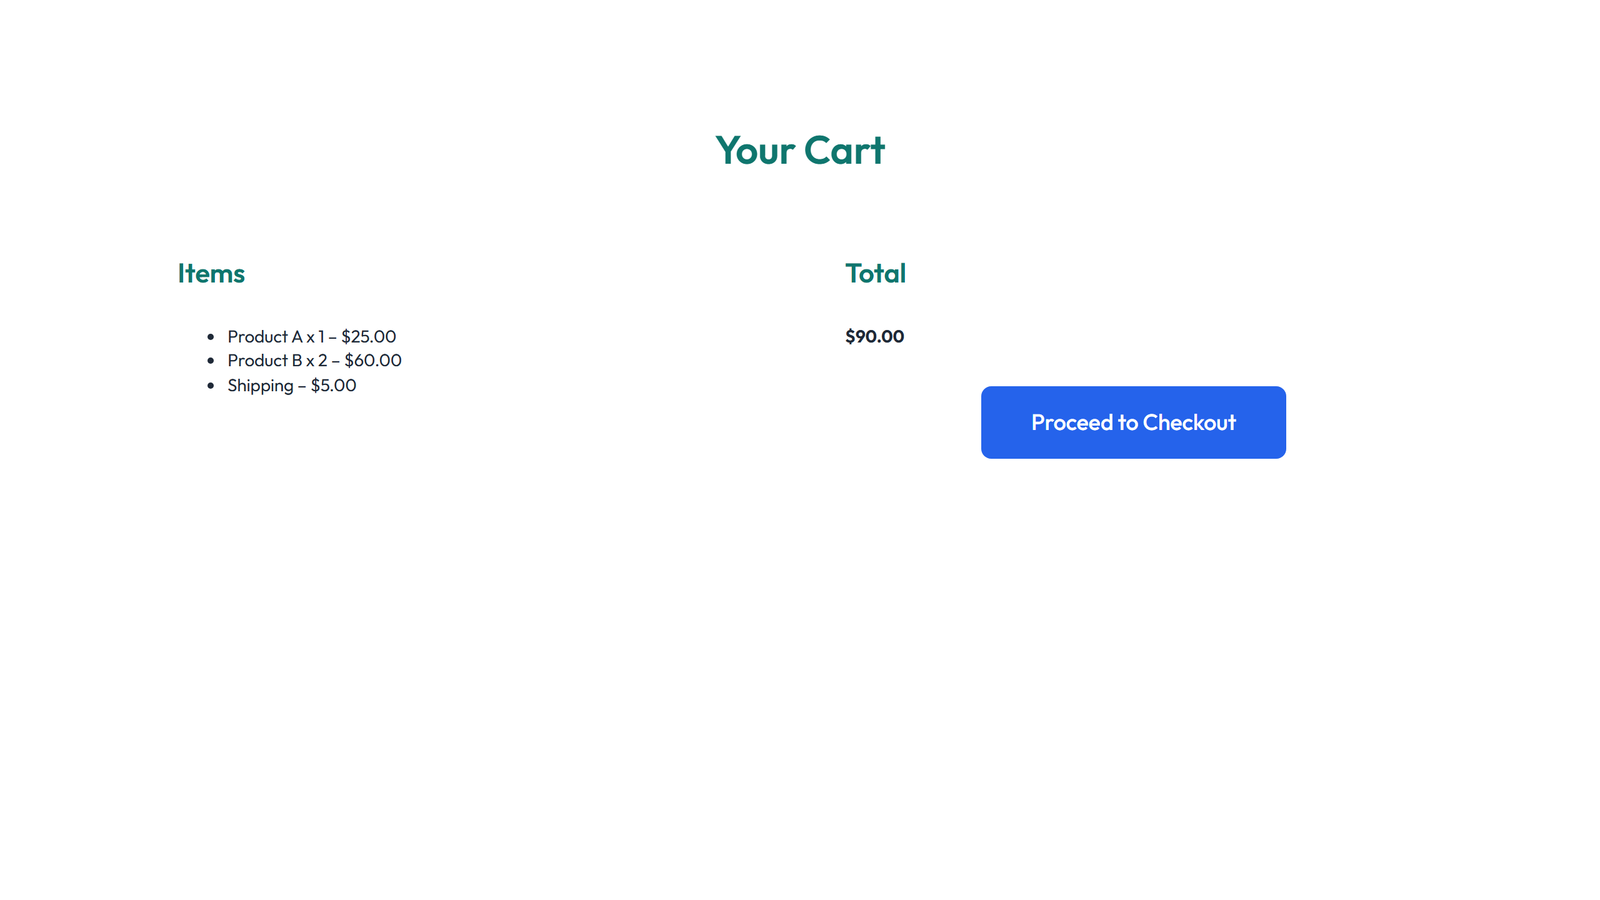Image resolution: width=1600 pixels, height=900 pixels.
Task: Click the $90.00 total amount
Action: pos(874,336)
